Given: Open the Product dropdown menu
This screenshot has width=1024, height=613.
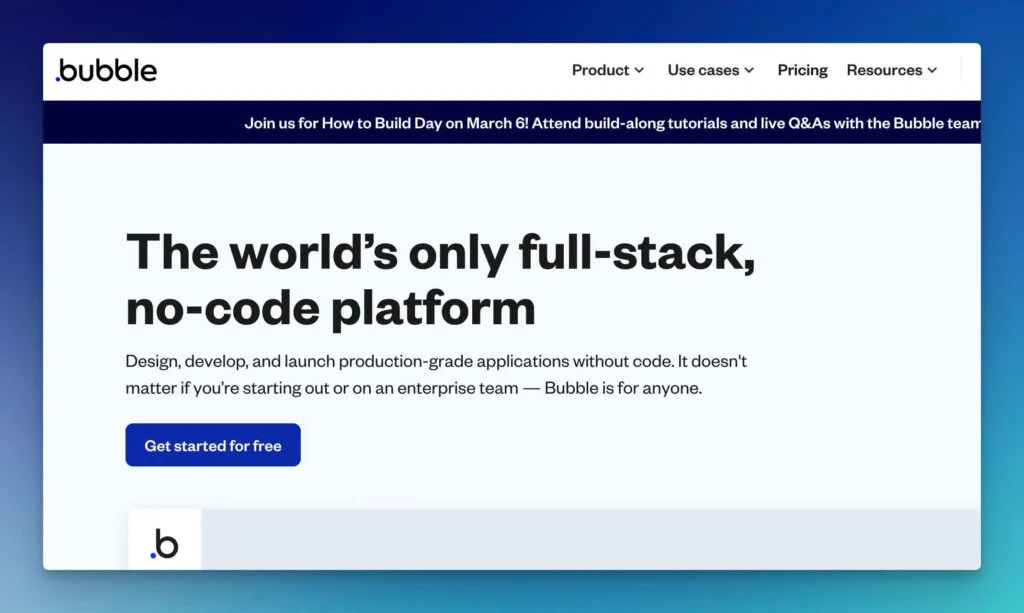Looking at the screenshot, I should tap(608, 70).
